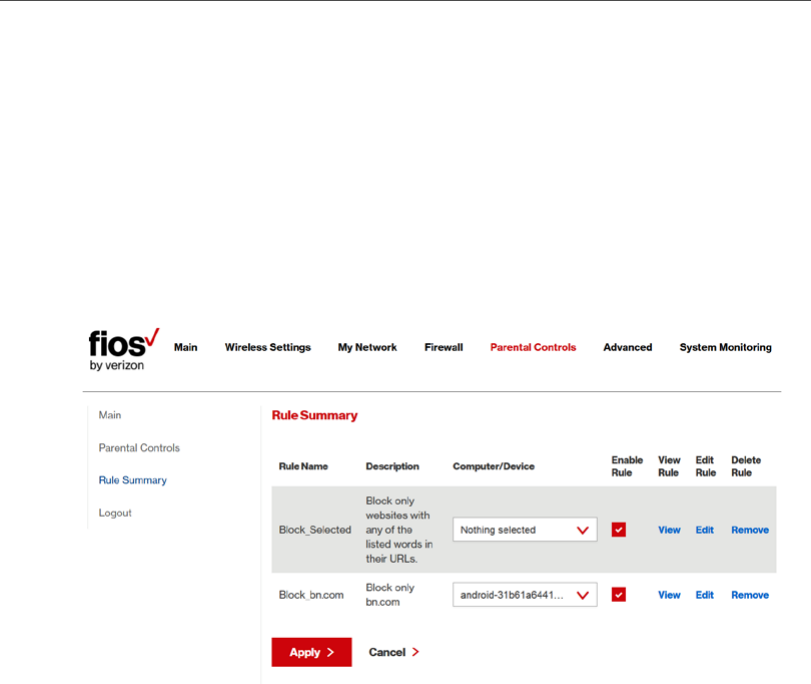Click the Computer/Device column header

[494, 466]
